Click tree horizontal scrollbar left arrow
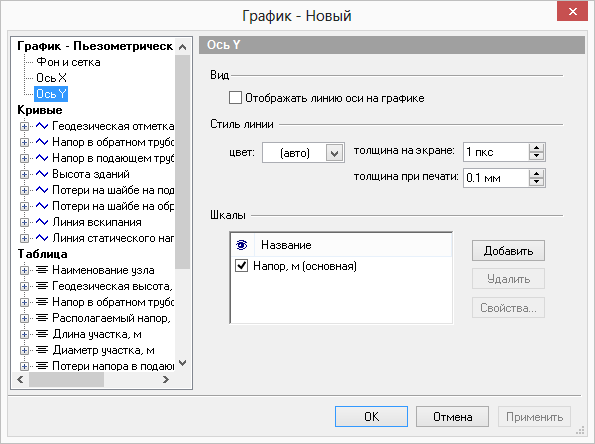This screenshot has height=444, width=595. [20, 379]
